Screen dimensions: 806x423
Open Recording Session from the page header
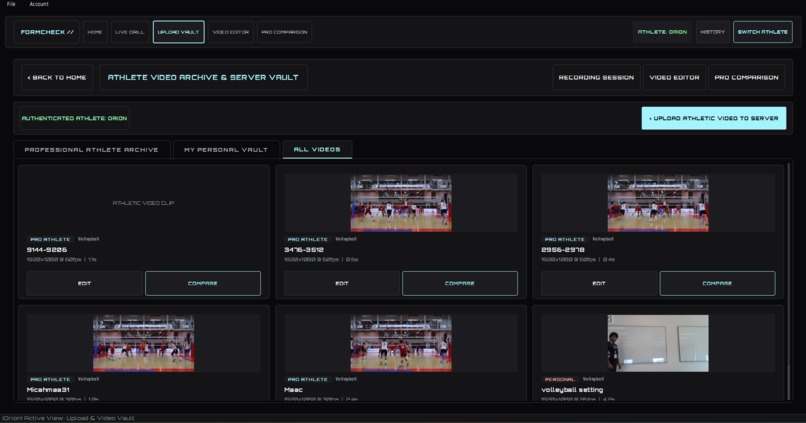596,78
